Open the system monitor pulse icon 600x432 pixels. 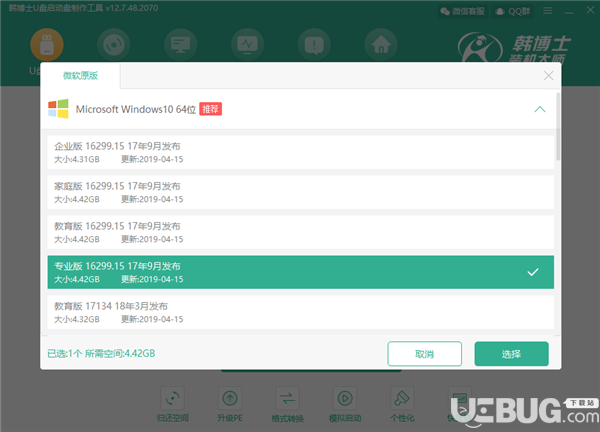coord(248,45)
